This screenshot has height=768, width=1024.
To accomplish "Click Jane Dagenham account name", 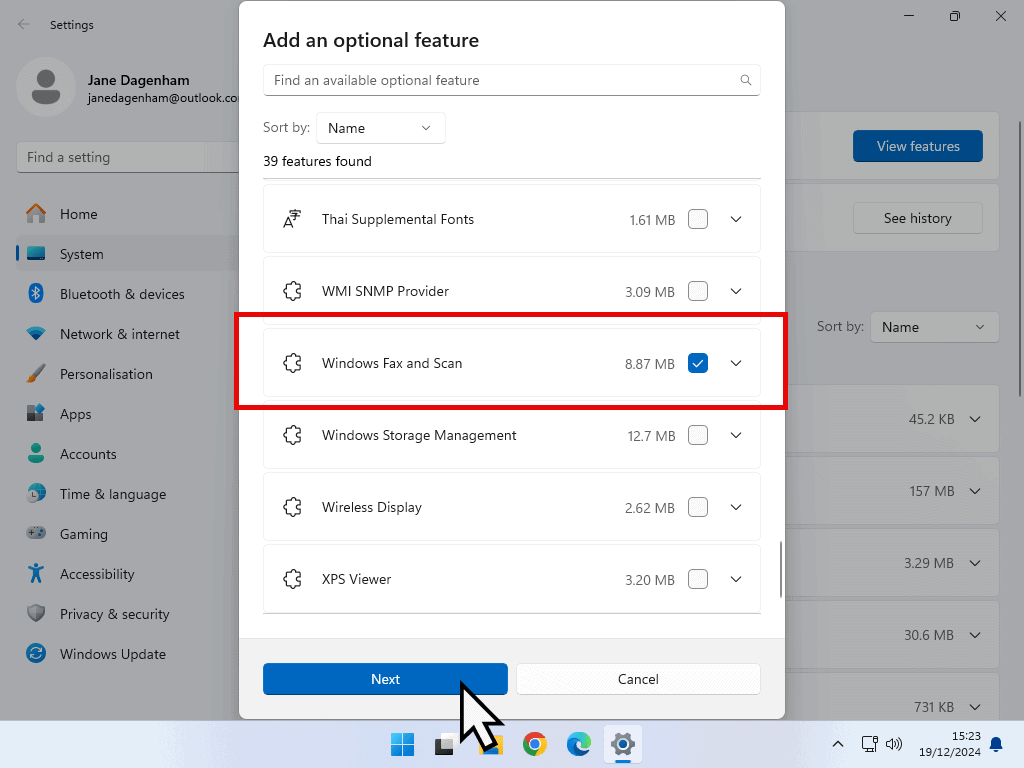I will (x=138, y=80).
